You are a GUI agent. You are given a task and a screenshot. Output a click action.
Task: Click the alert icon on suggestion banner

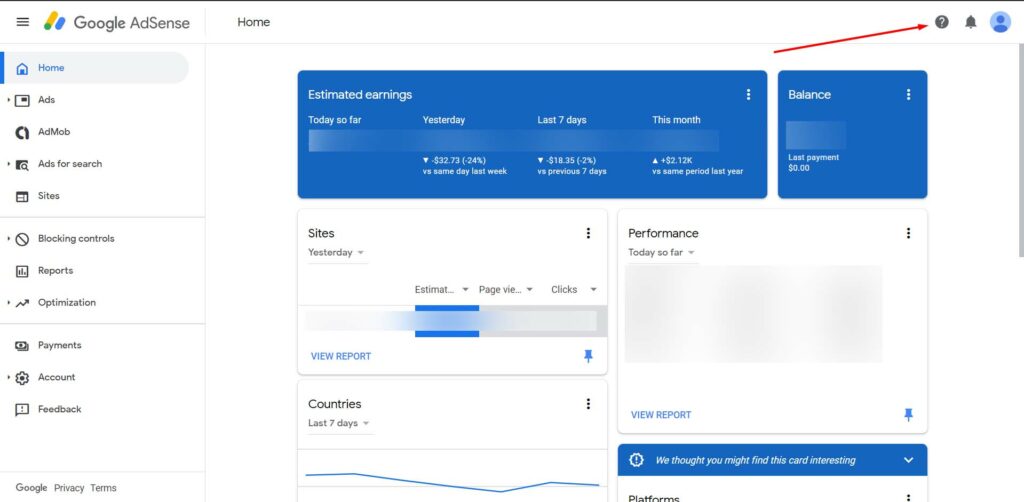tap(636, 460)
